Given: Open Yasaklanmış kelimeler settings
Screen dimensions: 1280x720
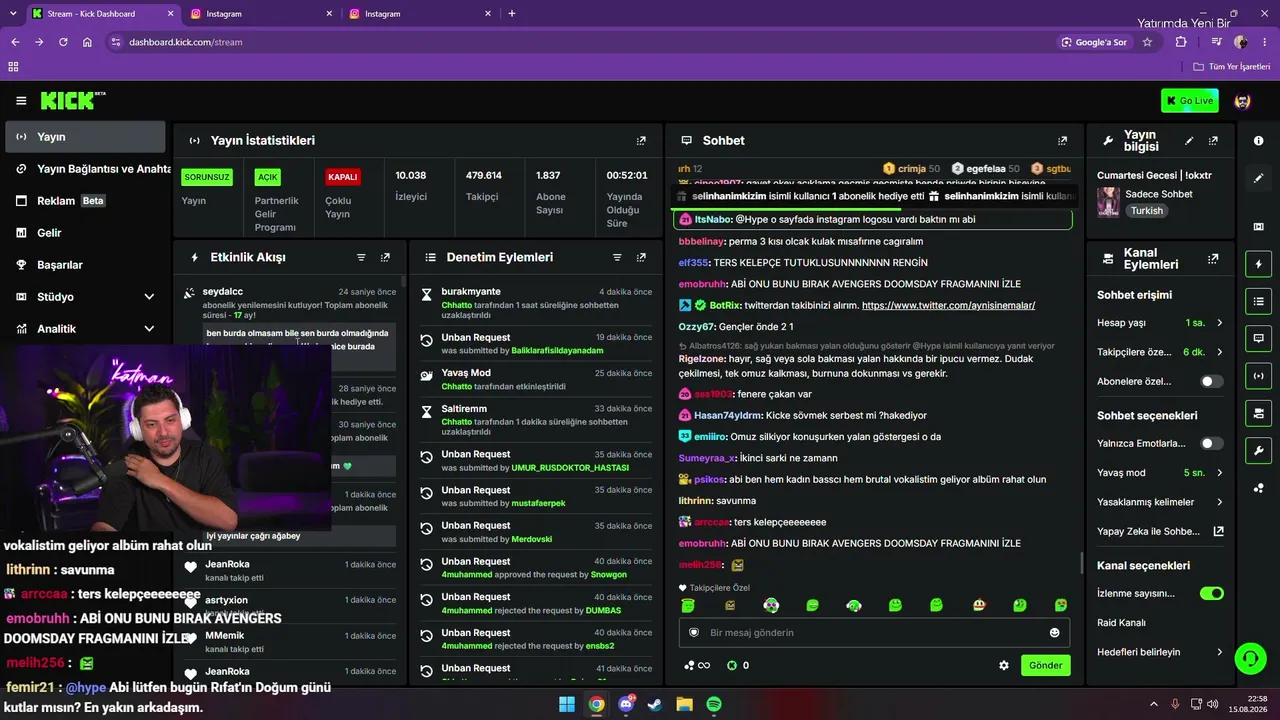Looking at the screenshot, I should pyautogui.click(x=1160, y=502).
